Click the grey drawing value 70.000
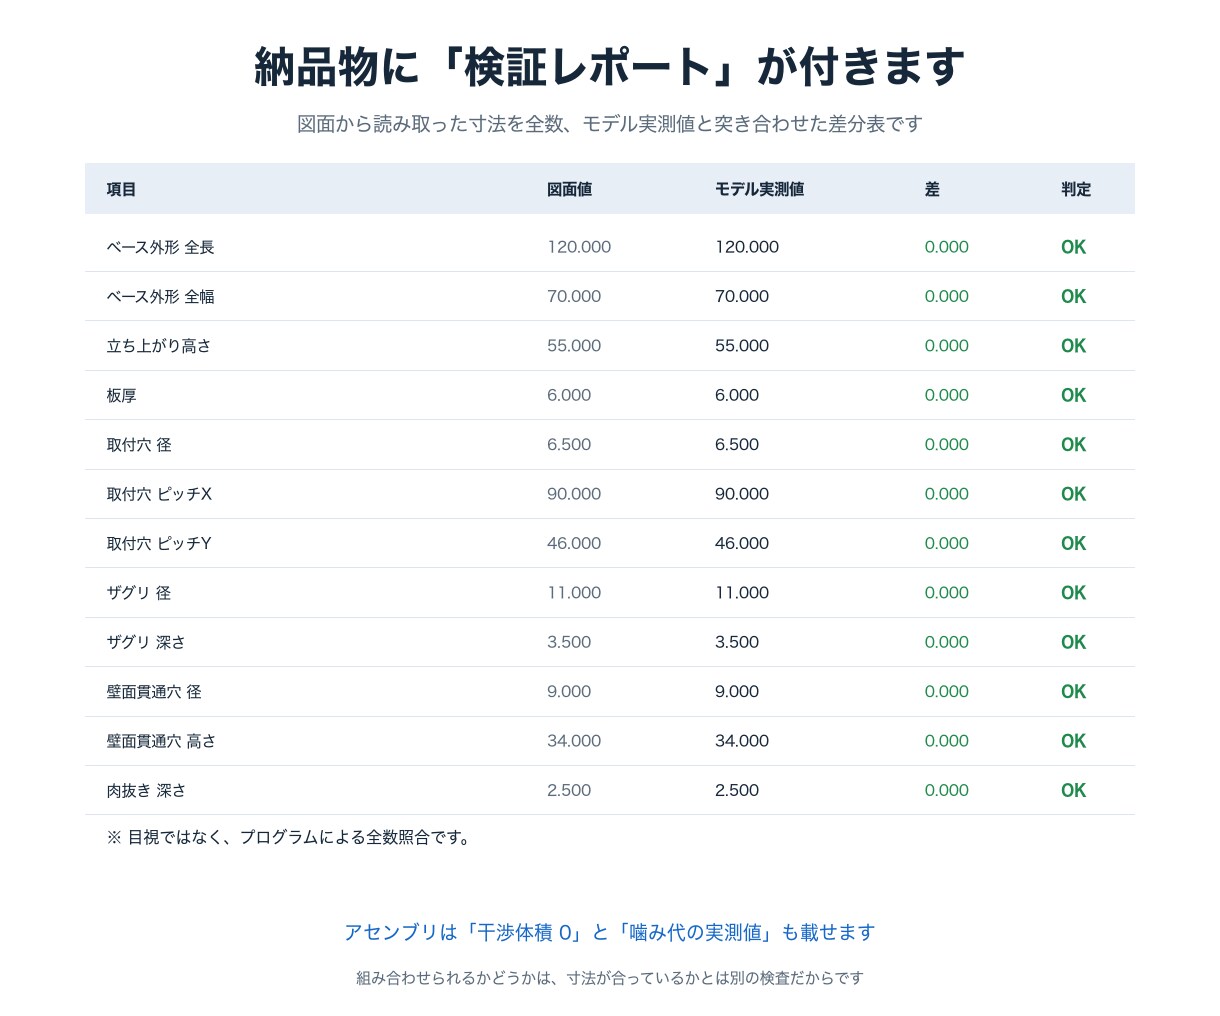Screen dimensions: 1220x1016 pyautogui.click(x=574, y=296)
